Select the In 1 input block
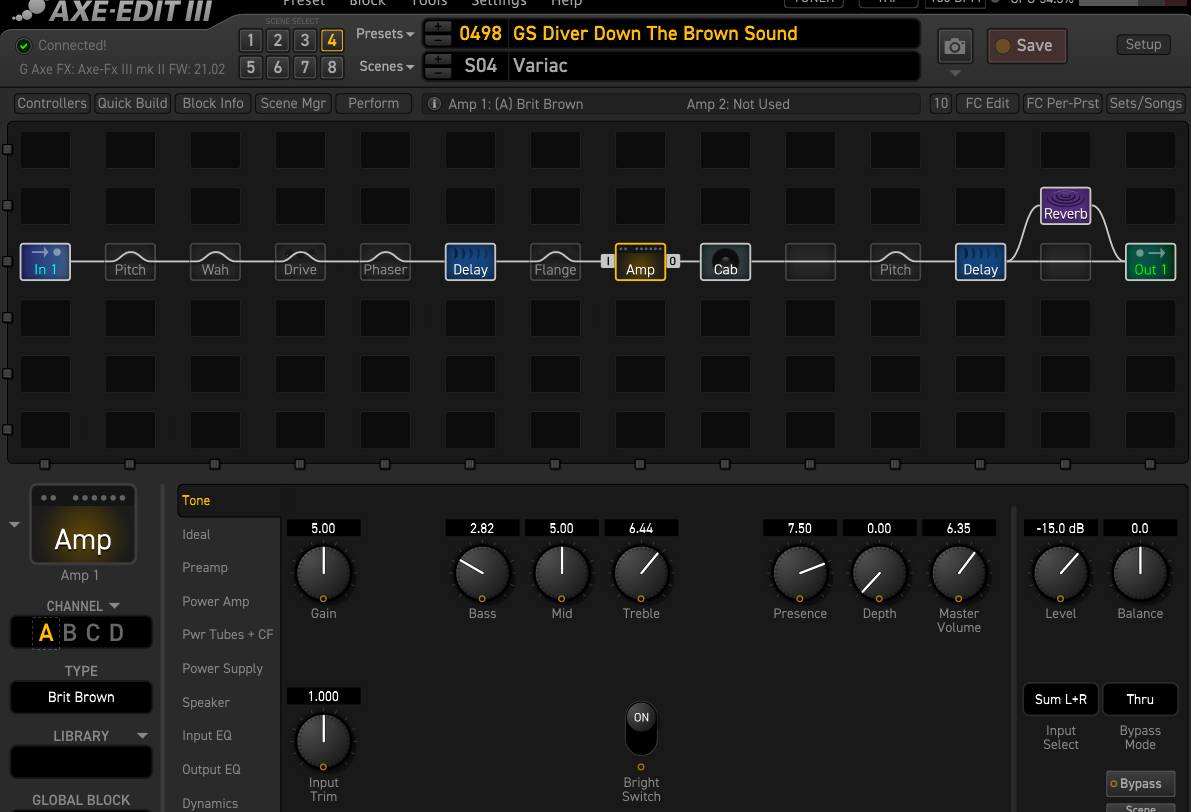 tap(45, 261)
